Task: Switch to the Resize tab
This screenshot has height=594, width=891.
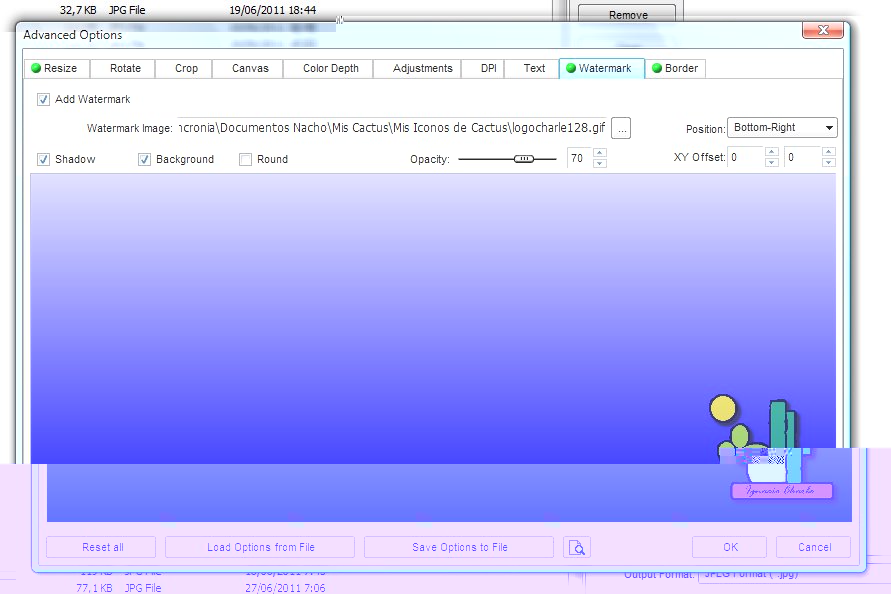Action: pyautogui.click(x=57, y=68)
